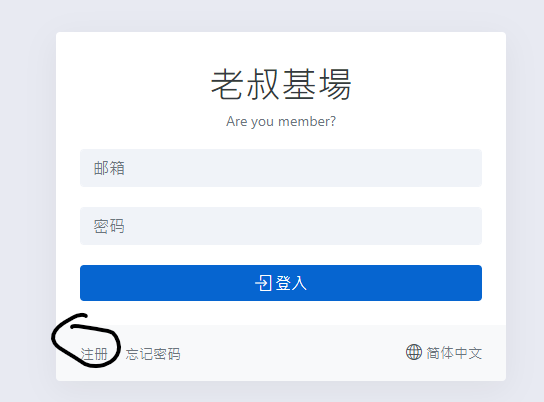Reset the password via the 忘记密码 link

tap(153, 354)
